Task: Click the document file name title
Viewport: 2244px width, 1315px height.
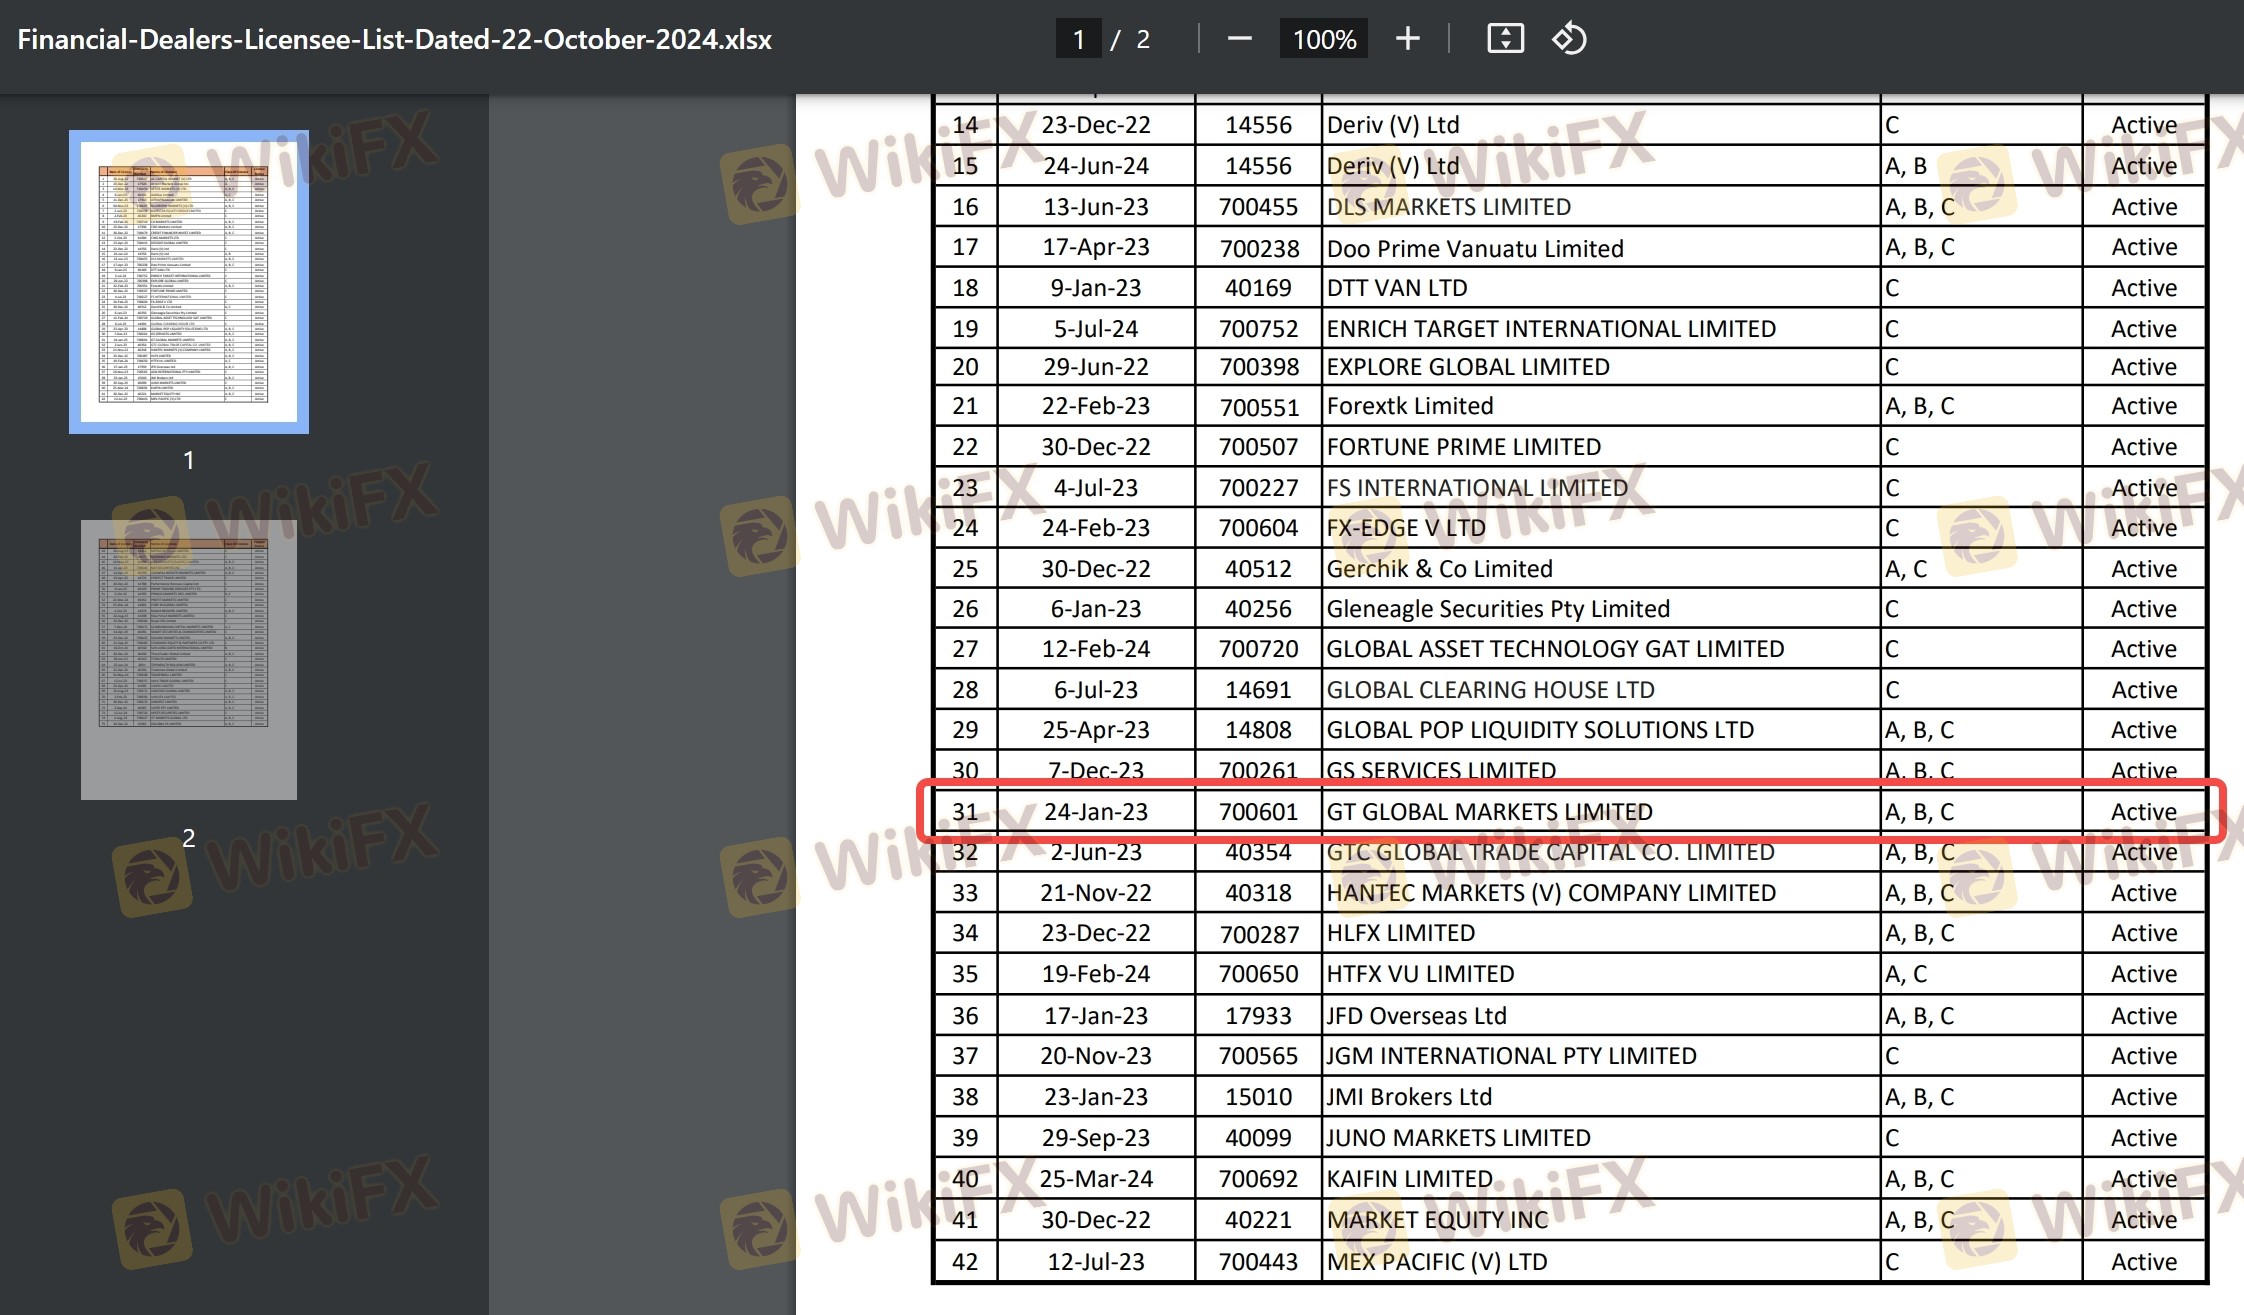Action: (x=394, y=40)
